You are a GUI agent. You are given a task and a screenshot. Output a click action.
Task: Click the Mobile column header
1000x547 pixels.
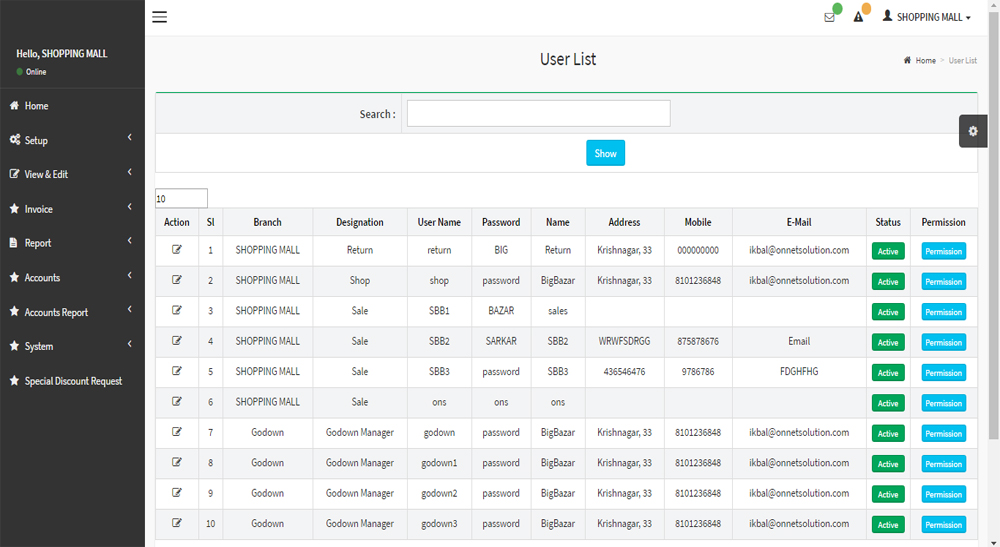pos(698,222)
